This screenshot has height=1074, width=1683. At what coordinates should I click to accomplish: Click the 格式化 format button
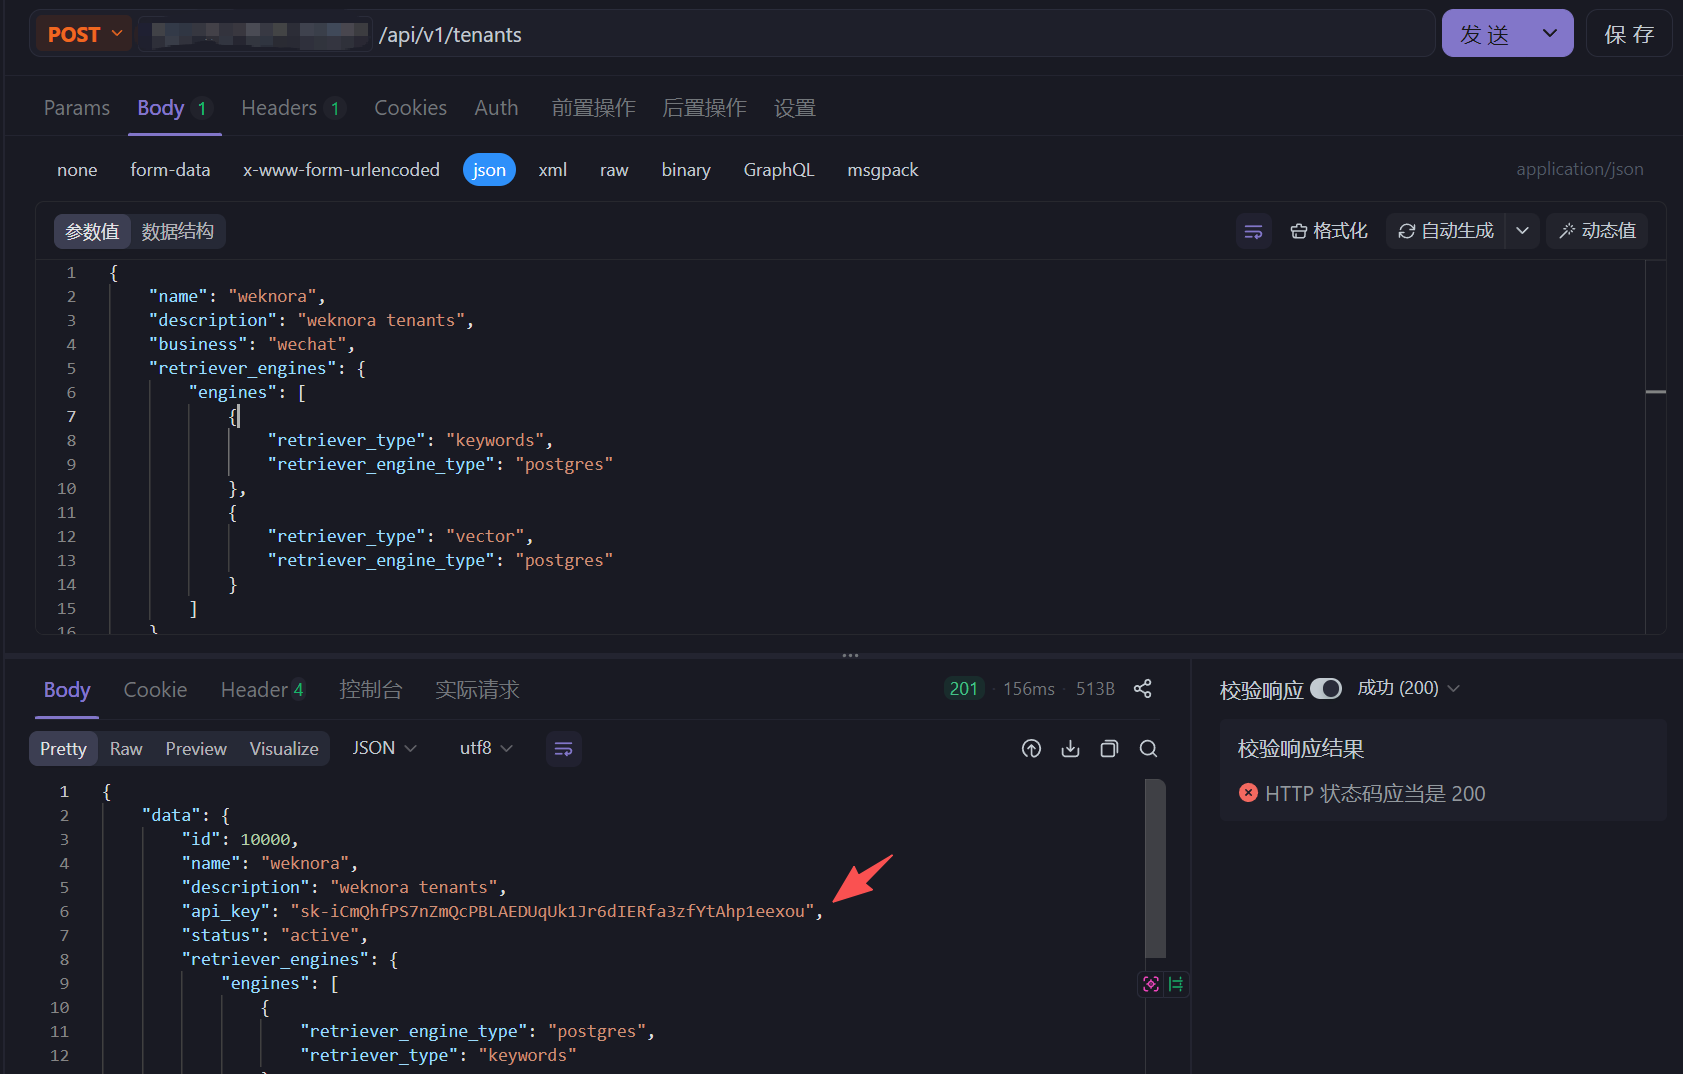pyautogui.click(x=1329, y=231)
